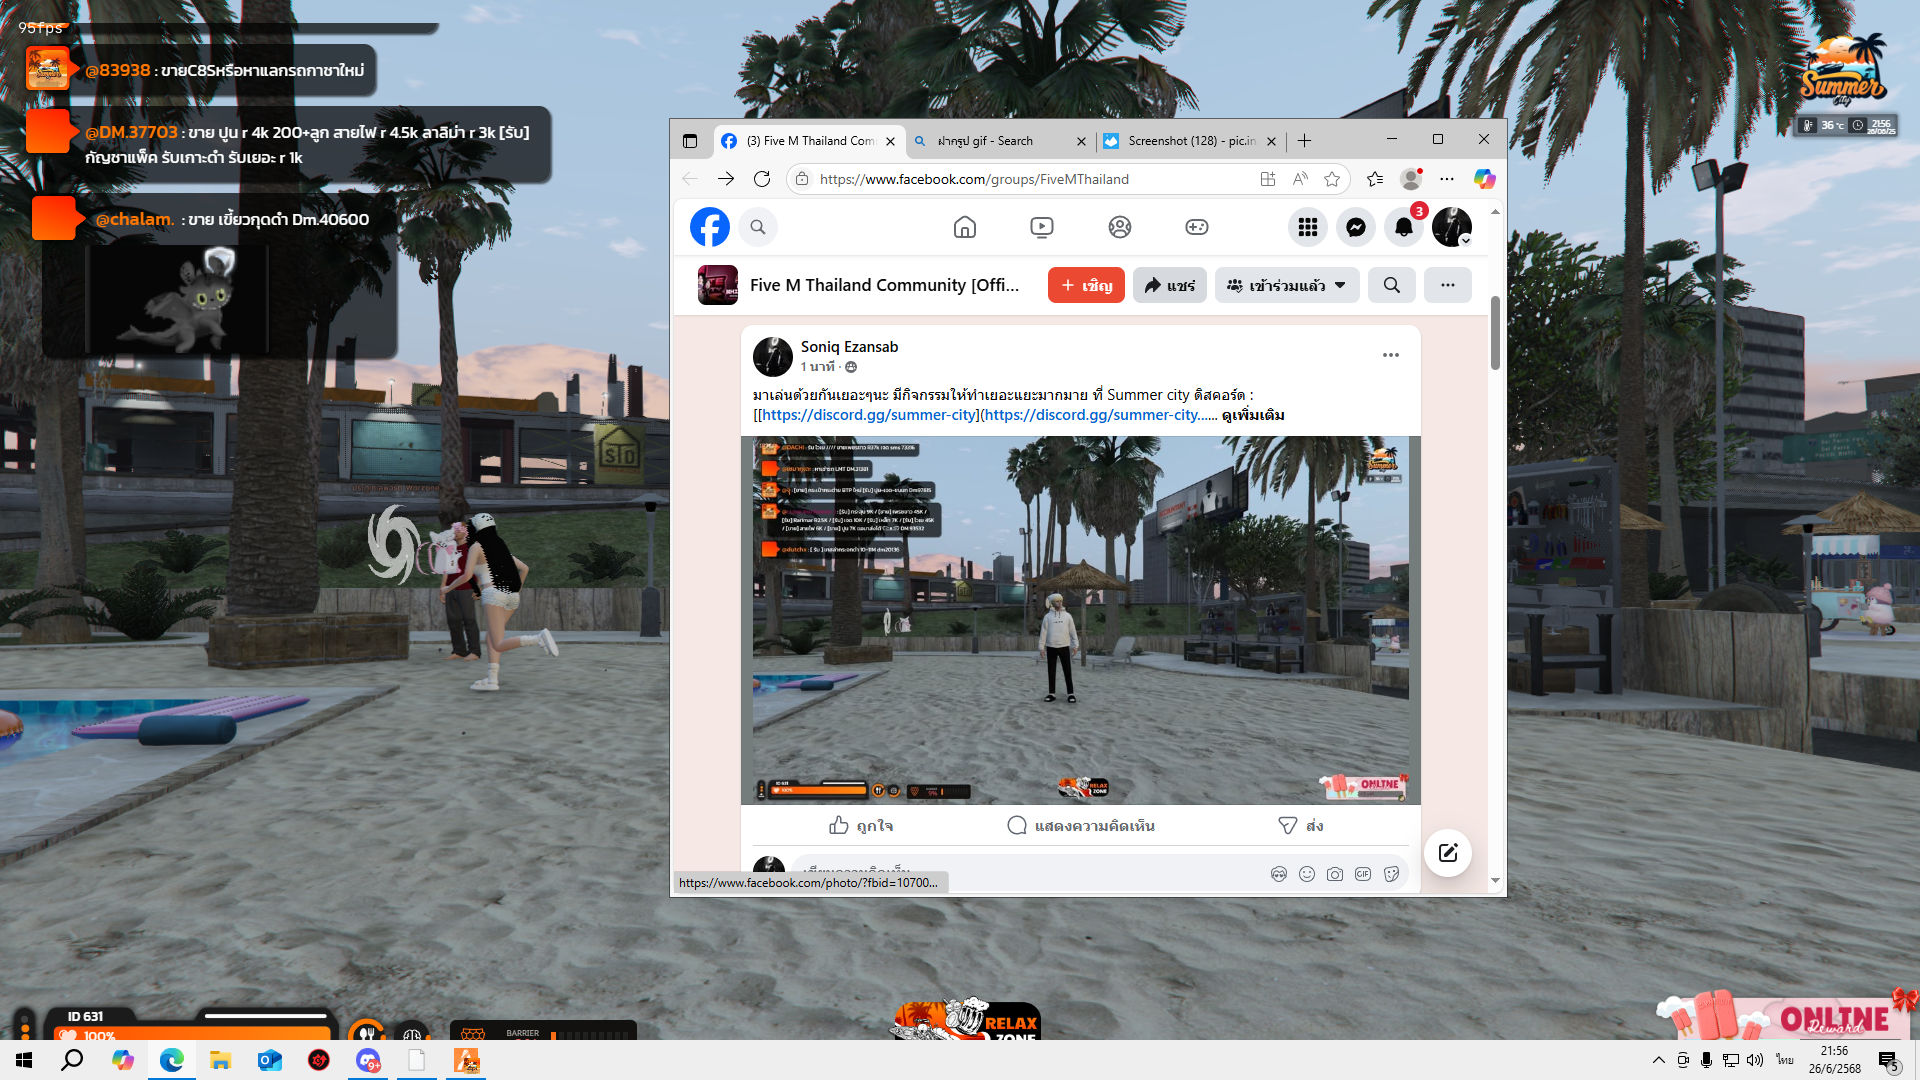Viewport: 1920px width, 1080px height.
Task: Open the discord.gg/summer-city link
Action: pos(868,415)
